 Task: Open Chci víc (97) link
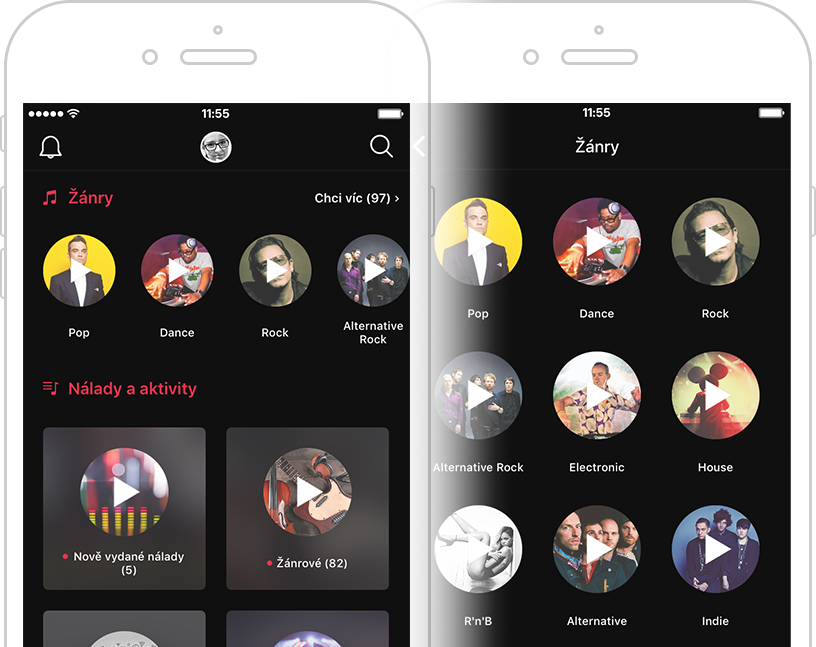[357, 198]
